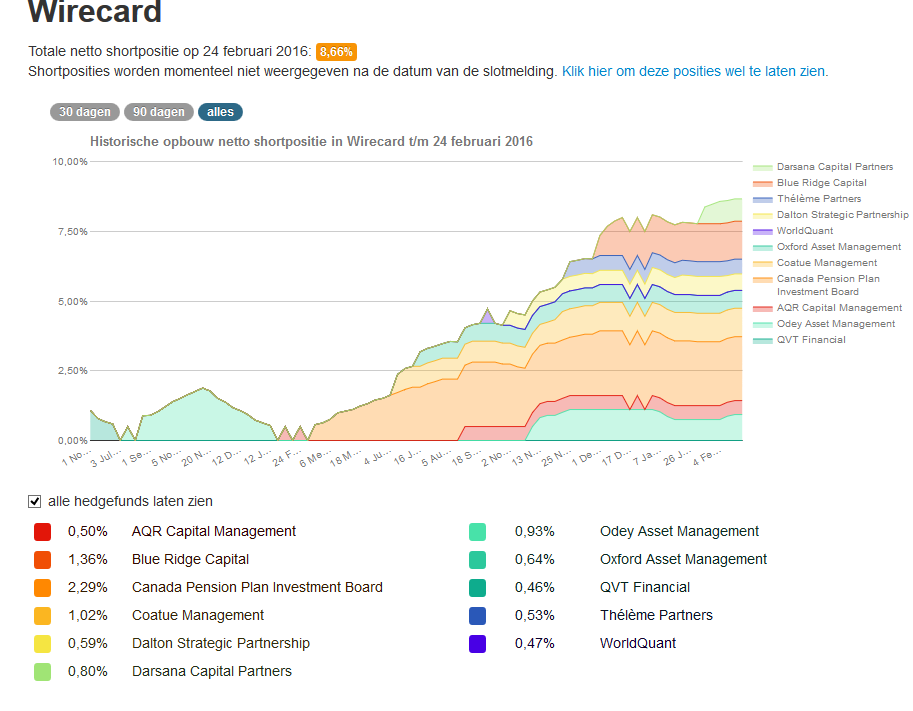
Task: Open Blue Ridge Capital in fund list
Action: coord(190,559)
